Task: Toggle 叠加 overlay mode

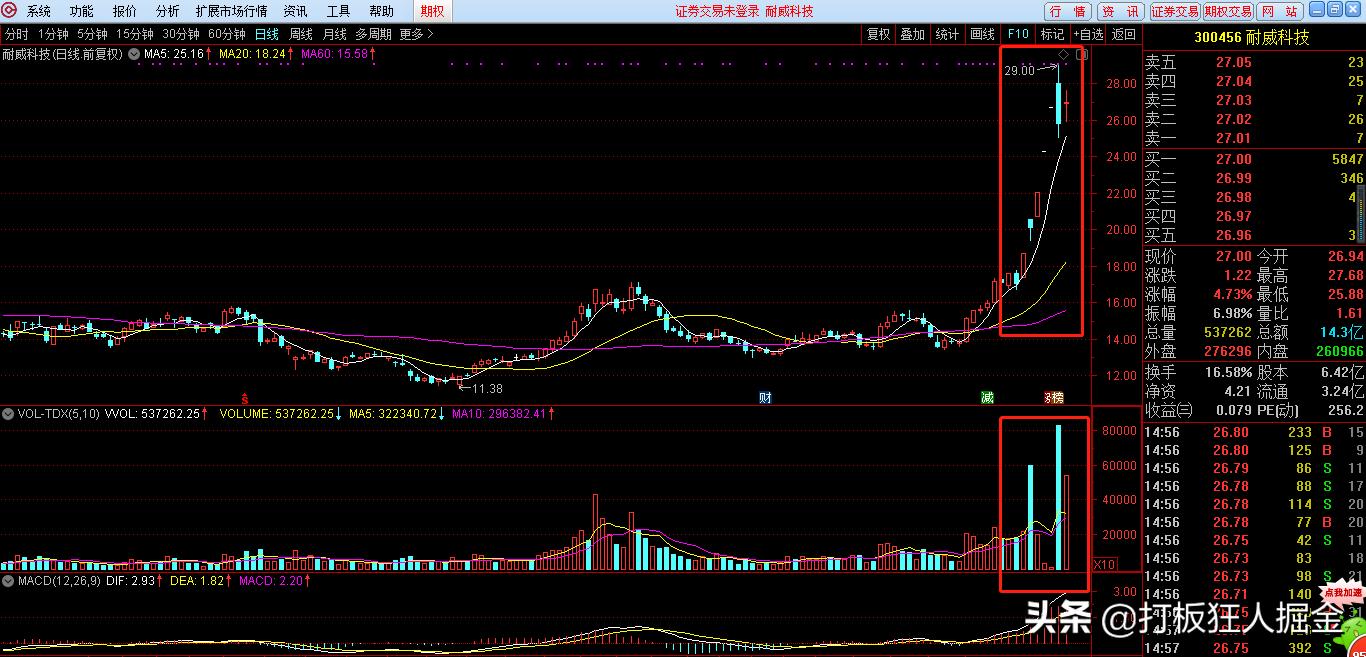Action: [912, 34]
